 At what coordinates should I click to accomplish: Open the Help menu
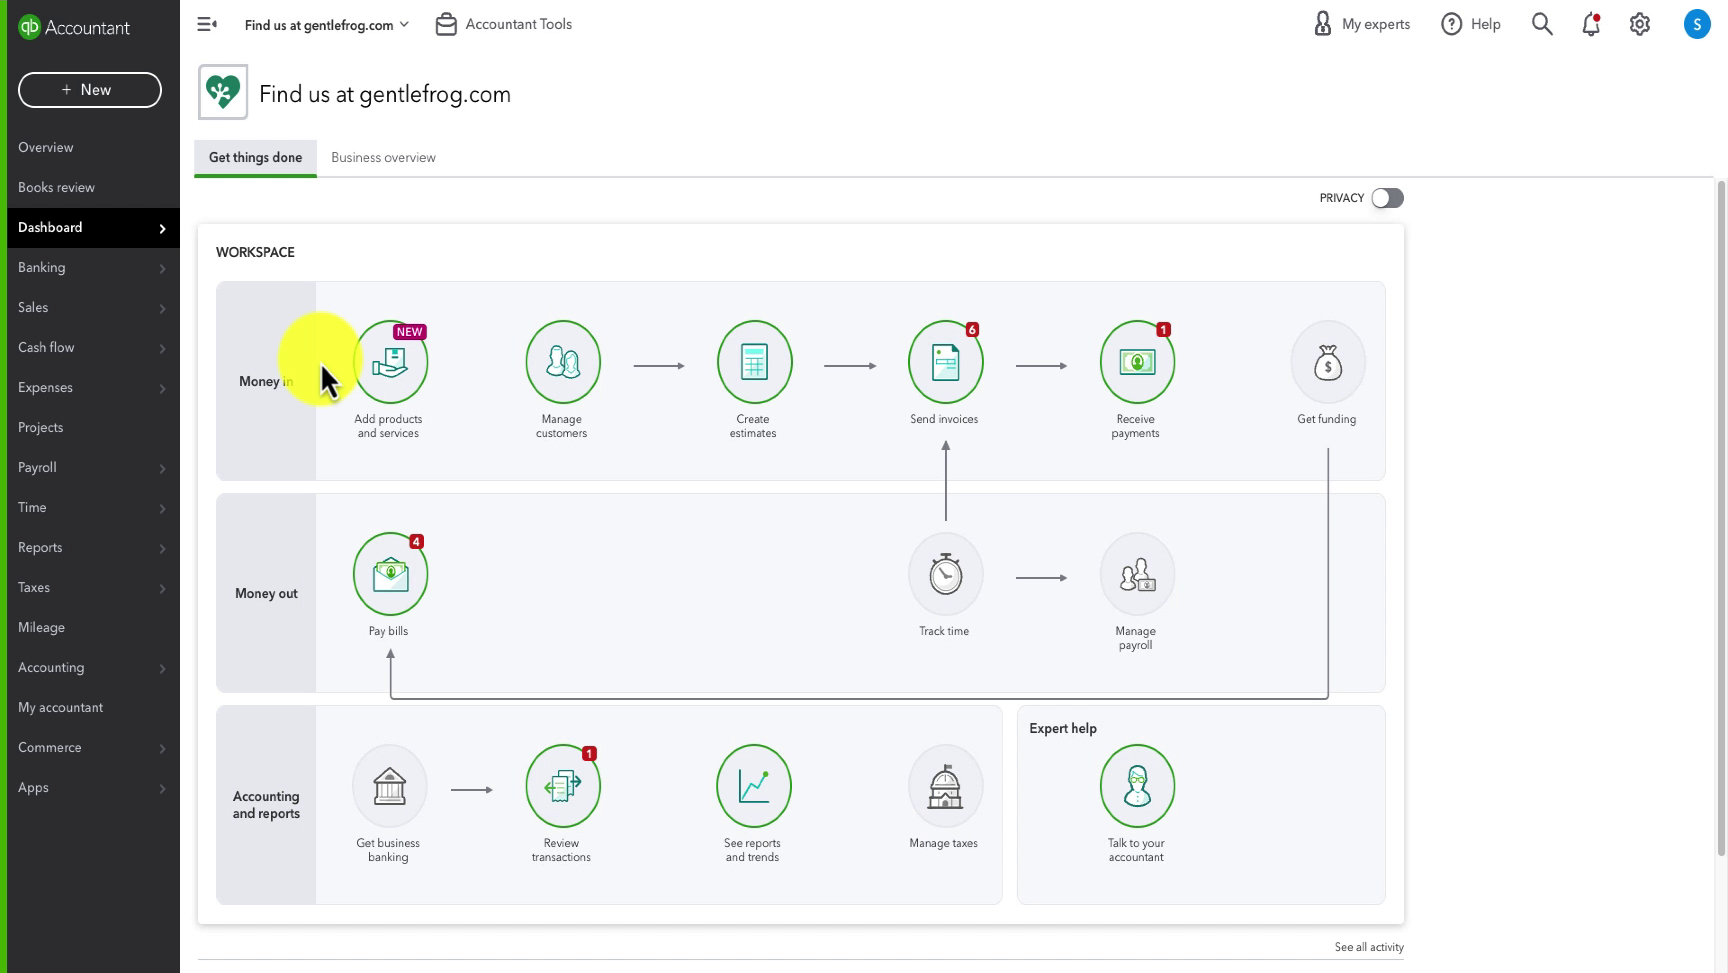pos(1471,24)
